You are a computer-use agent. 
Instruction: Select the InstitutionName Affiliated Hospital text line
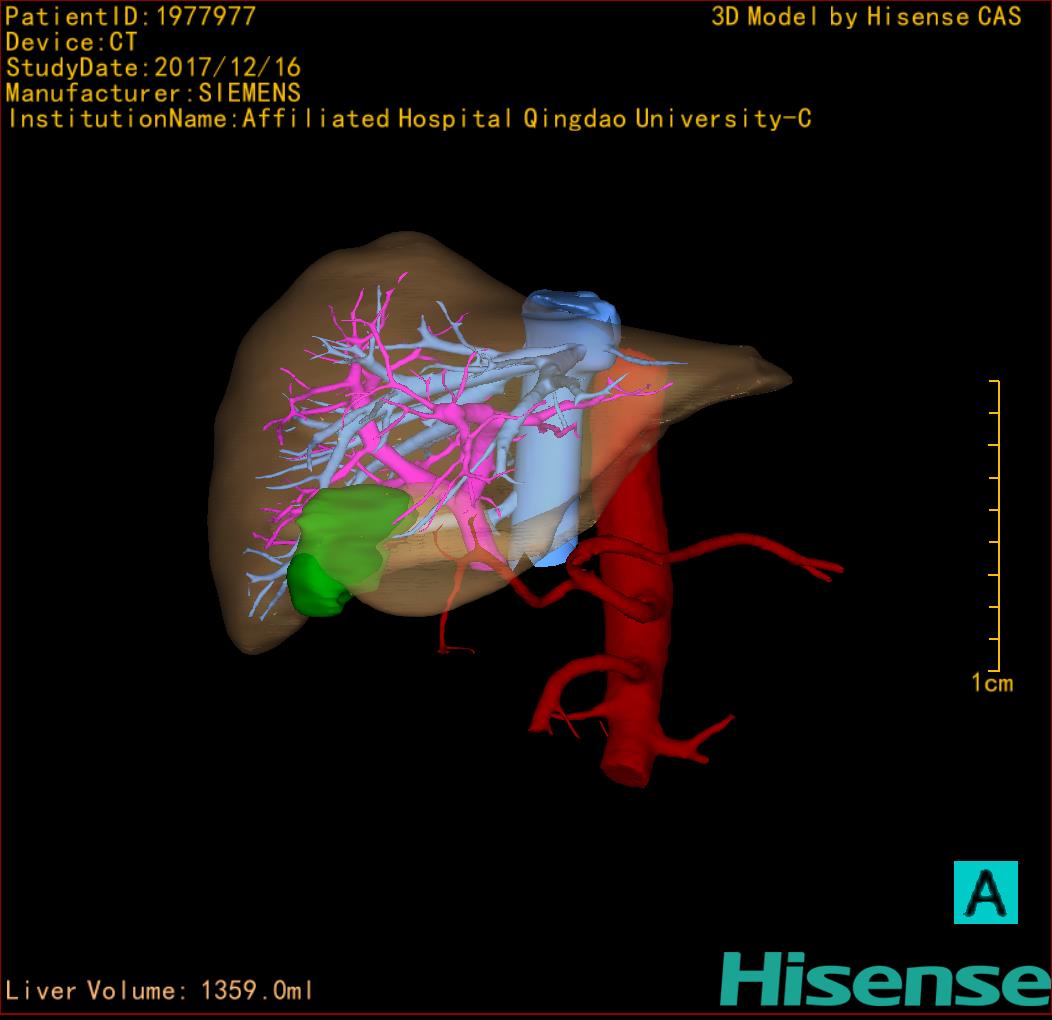click(409, 119)
